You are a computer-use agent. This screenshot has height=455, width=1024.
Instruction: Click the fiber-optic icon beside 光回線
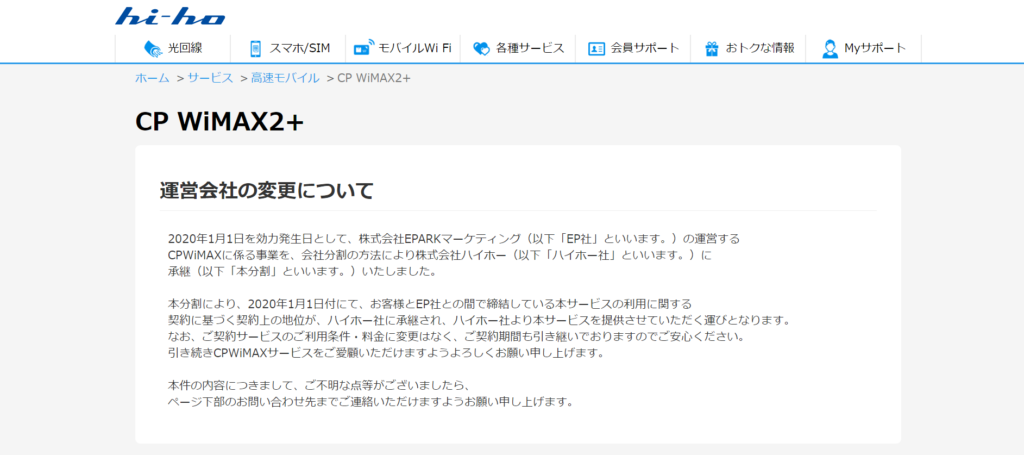(x=152, y=48)
